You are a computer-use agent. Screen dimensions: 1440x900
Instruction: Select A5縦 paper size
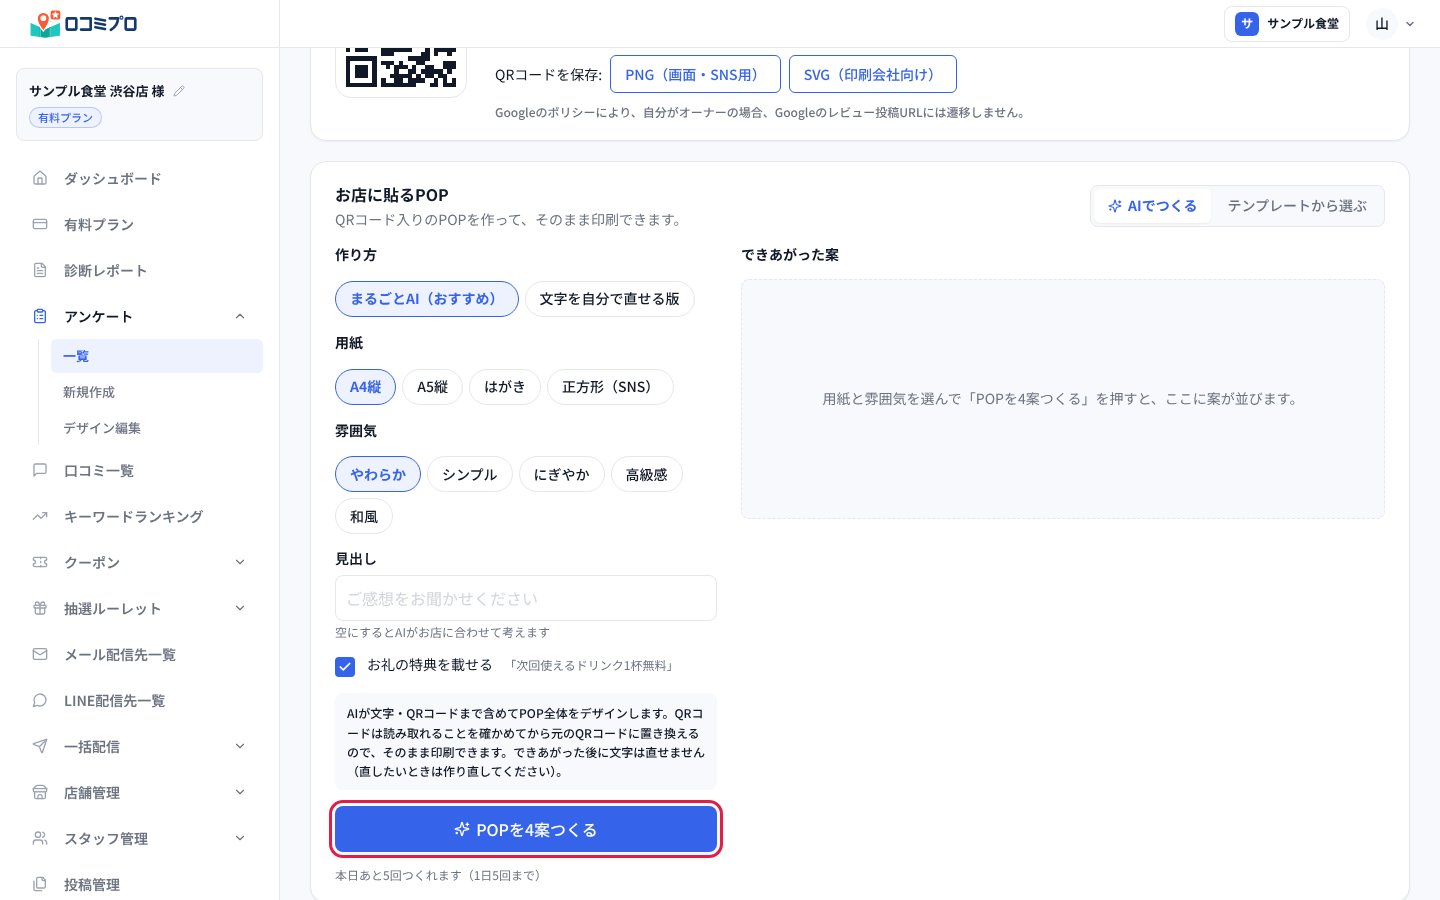click(x=433, y=387)
